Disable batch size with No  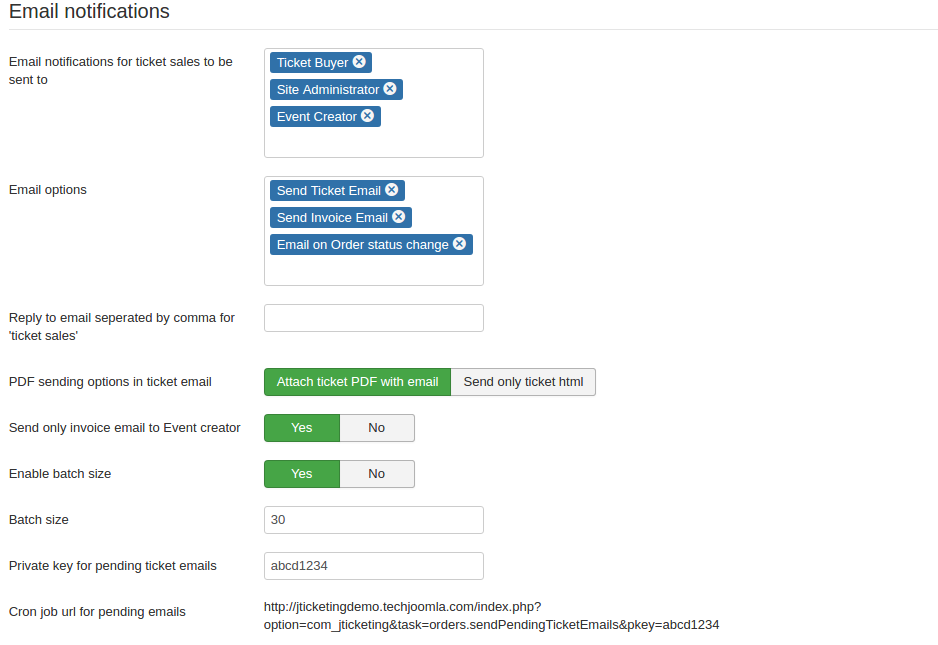click(x=376, y=474)
